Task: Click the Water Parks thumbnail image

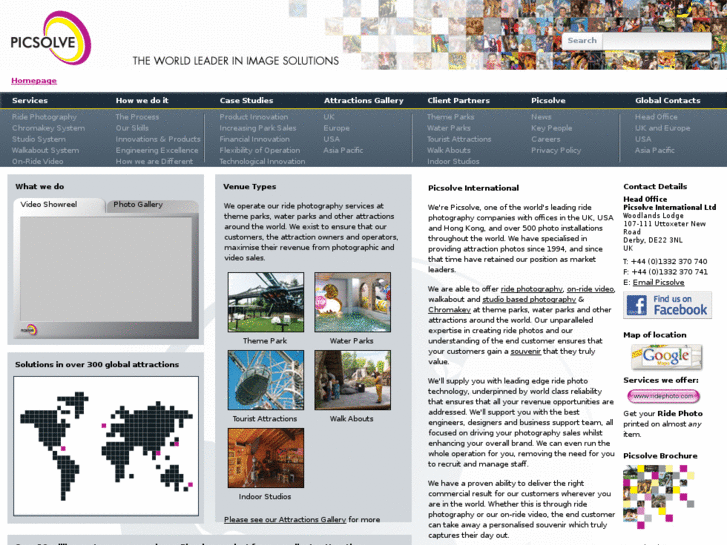Action: click(x=352, y=302)
